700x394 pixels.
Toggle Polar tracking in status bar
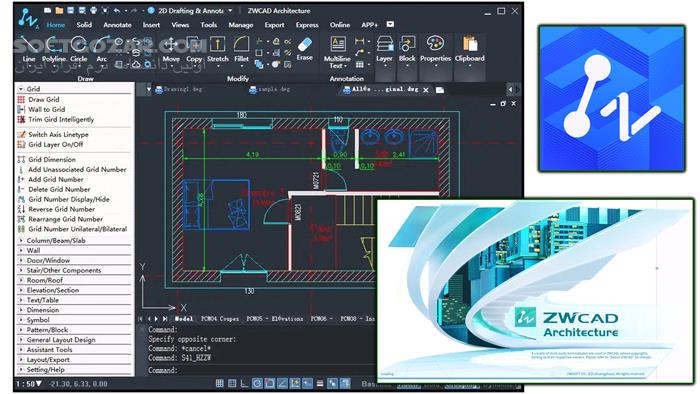pos(257,383)
